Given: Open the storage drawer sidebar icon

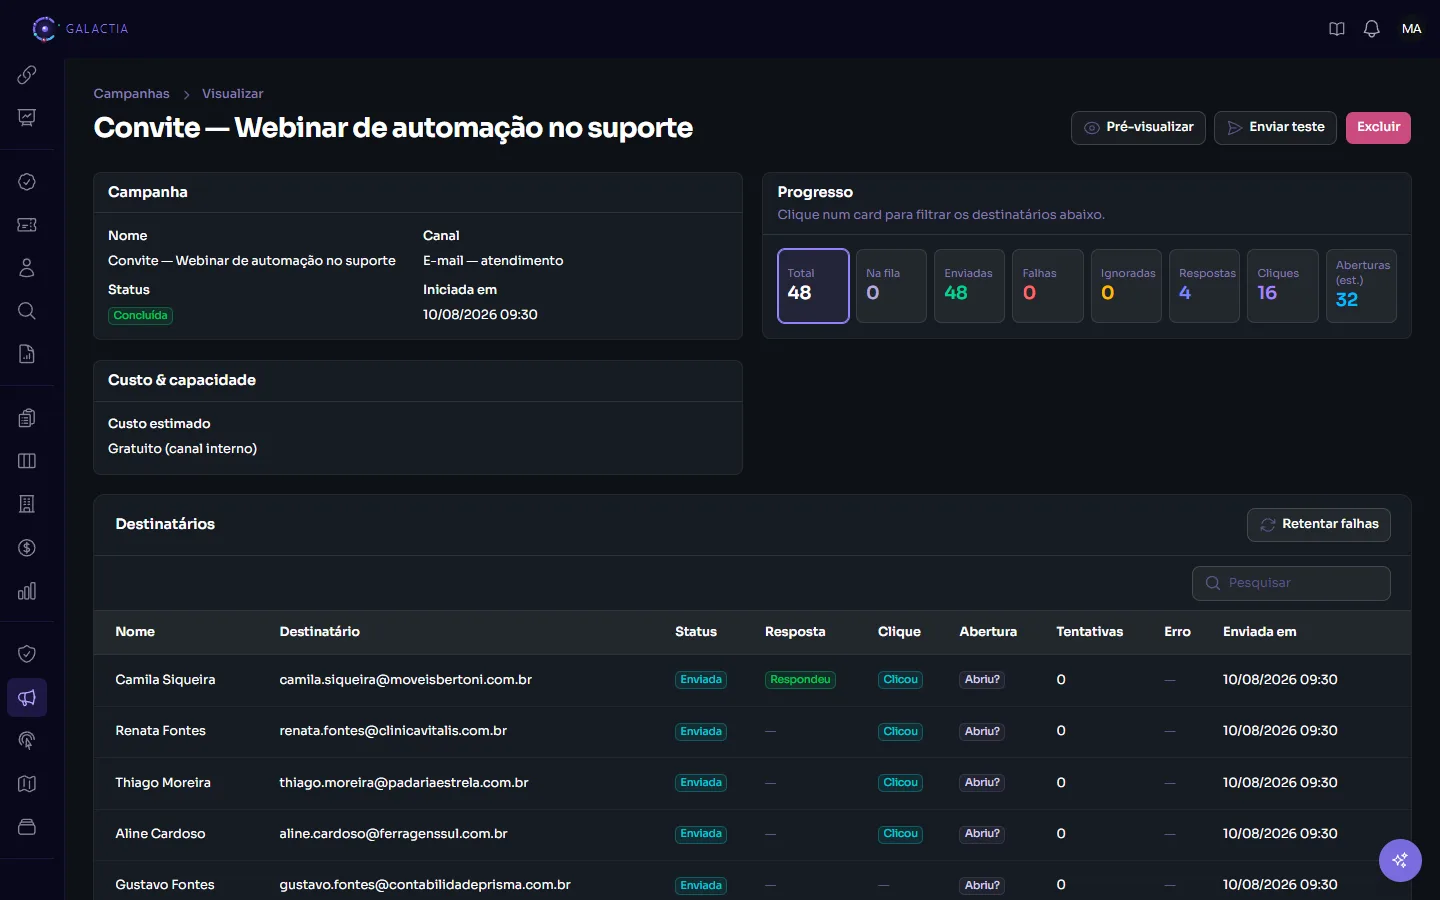Looking at the screenshot, I should tap(27, 827).
